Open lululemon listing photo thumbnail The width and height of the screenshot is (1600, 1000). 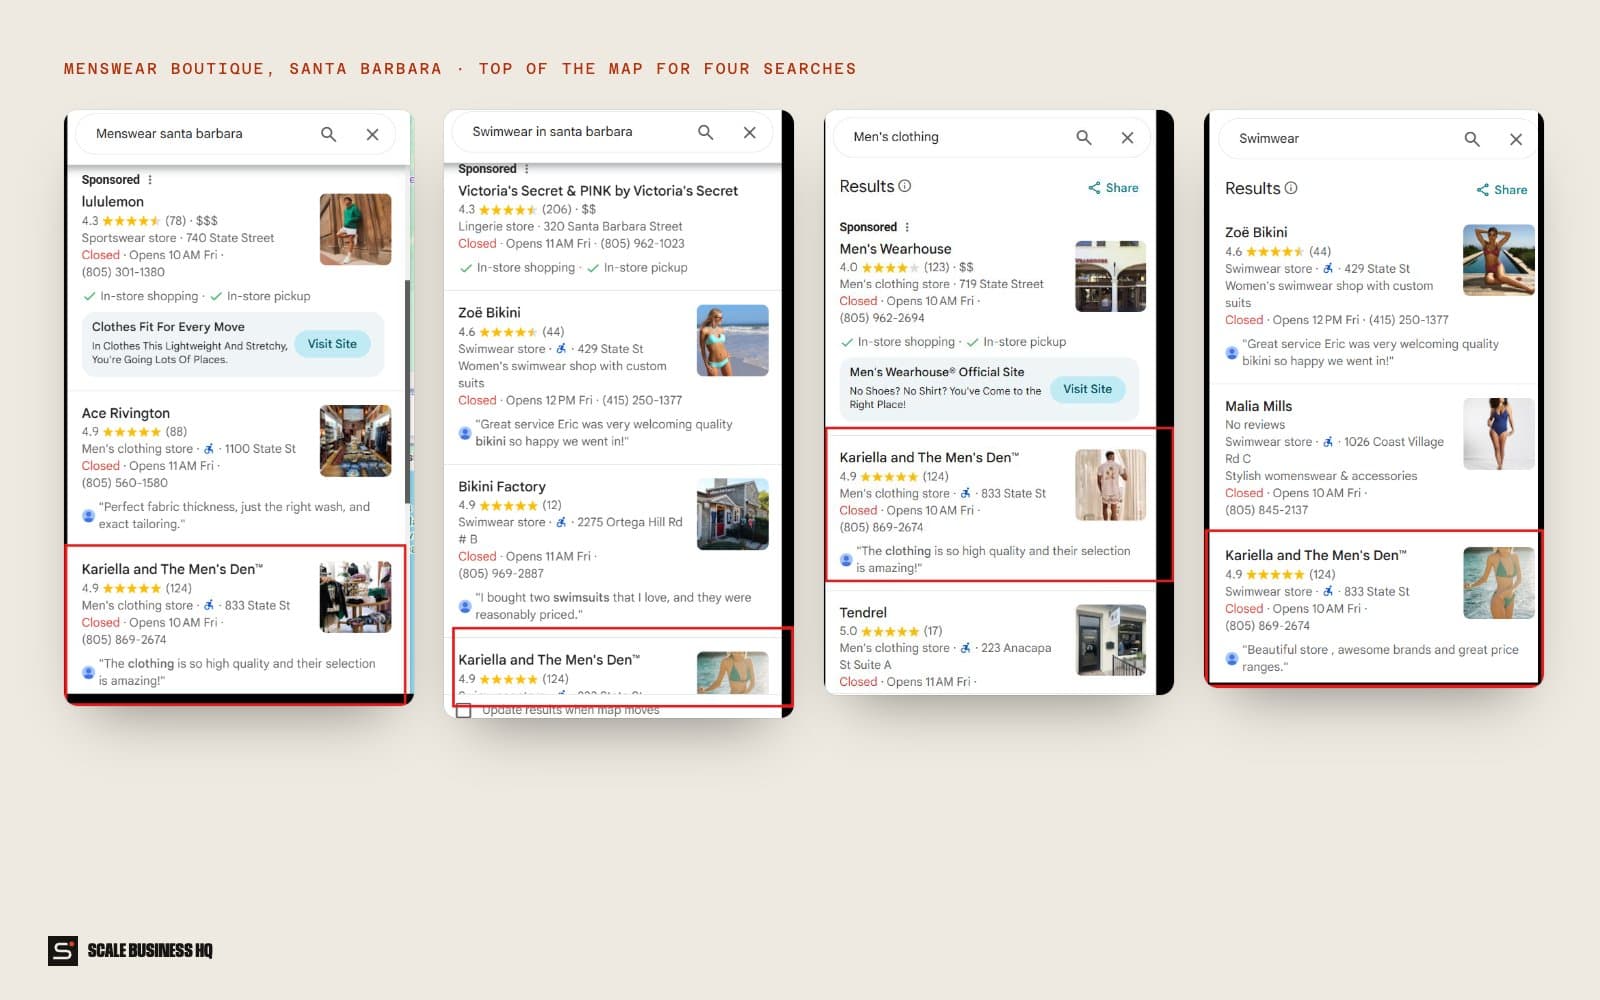(355, 229)
